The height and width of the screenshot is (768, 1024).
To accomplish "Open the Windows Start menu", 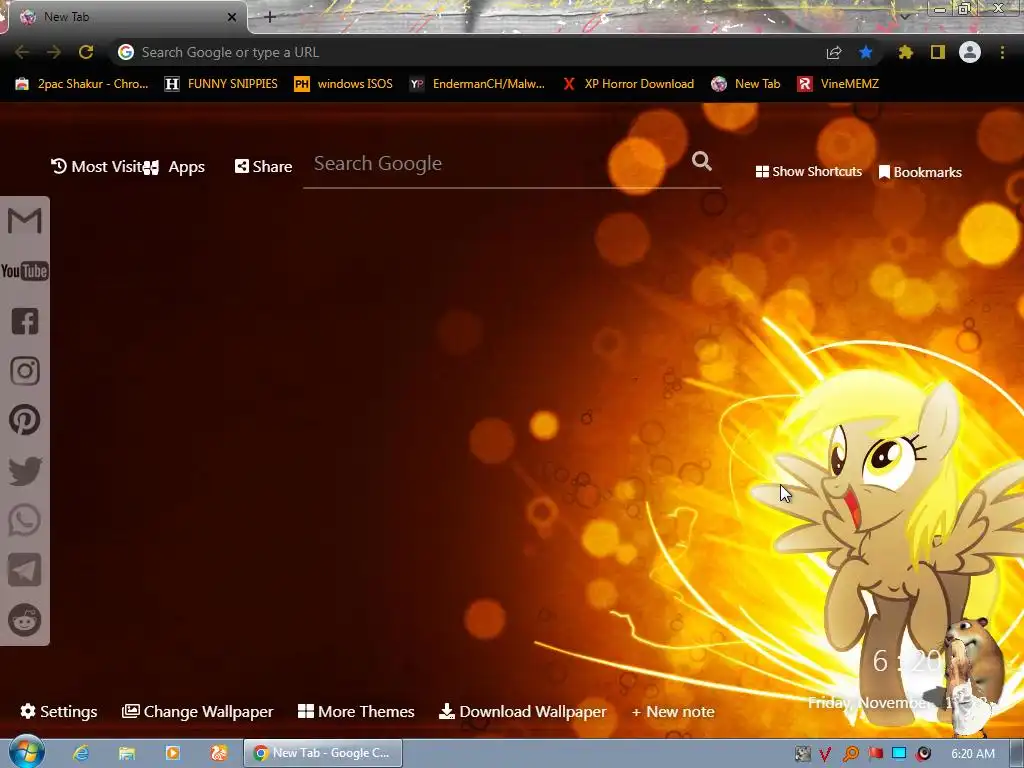I will point(26,752).
